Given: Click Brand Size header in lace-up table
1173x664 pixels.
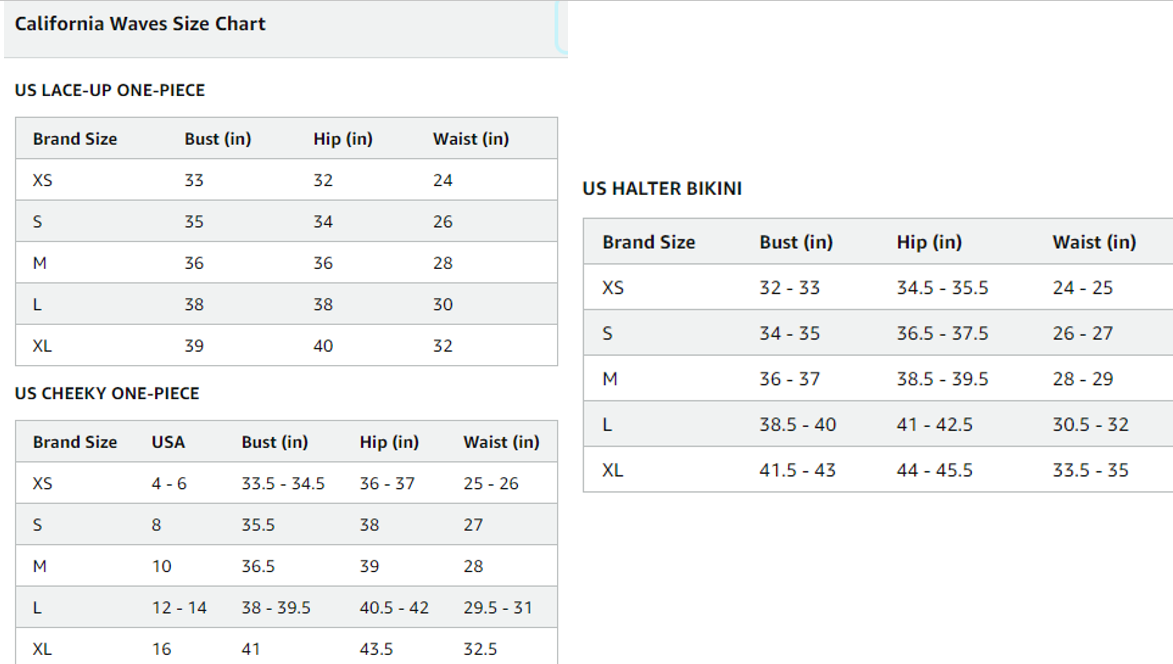Looking at the screenshot, I should (x=75, y=139).
